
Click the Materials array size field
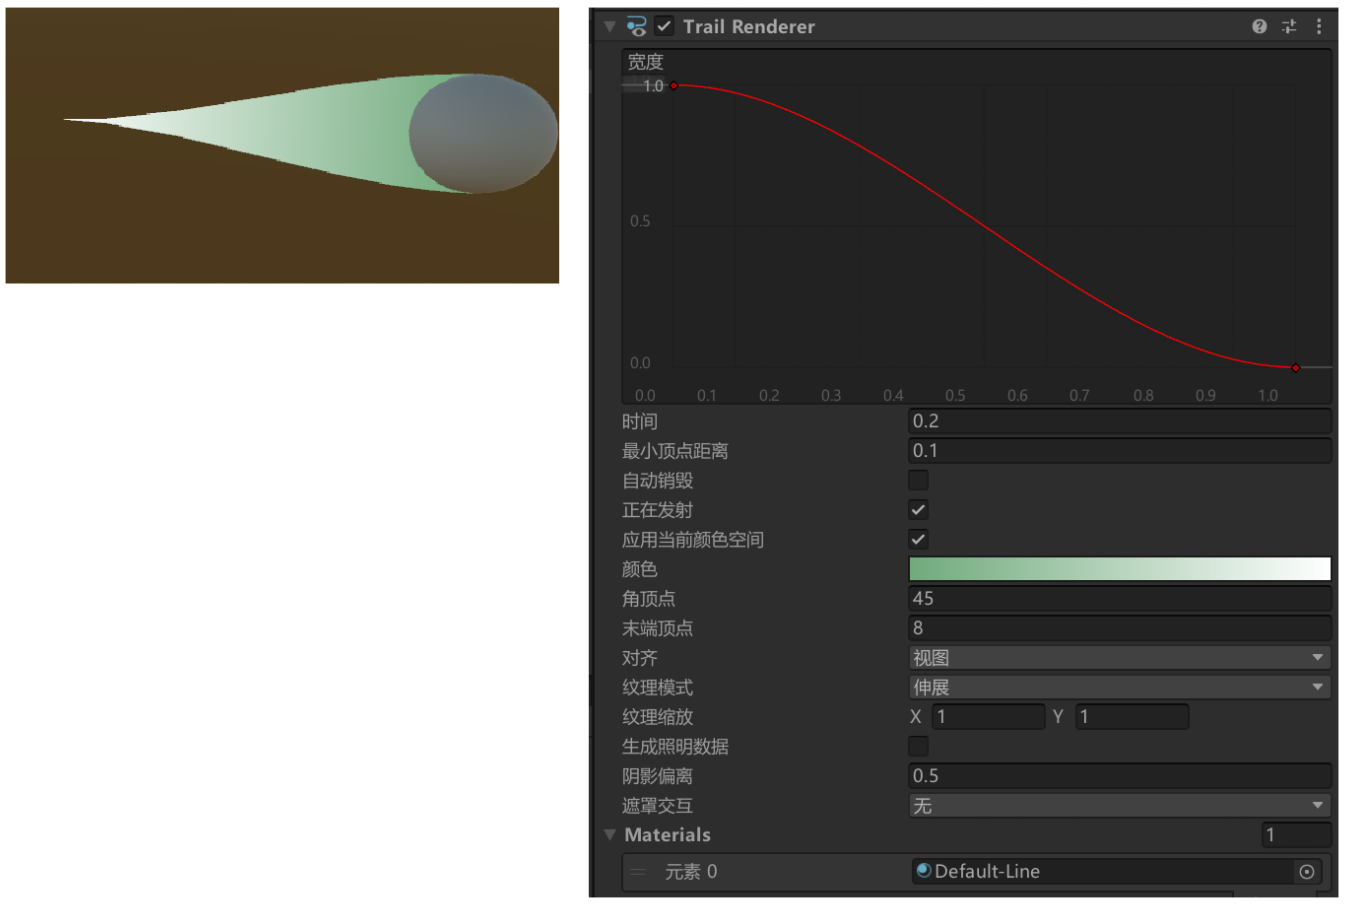click(x=1297, y=834)
